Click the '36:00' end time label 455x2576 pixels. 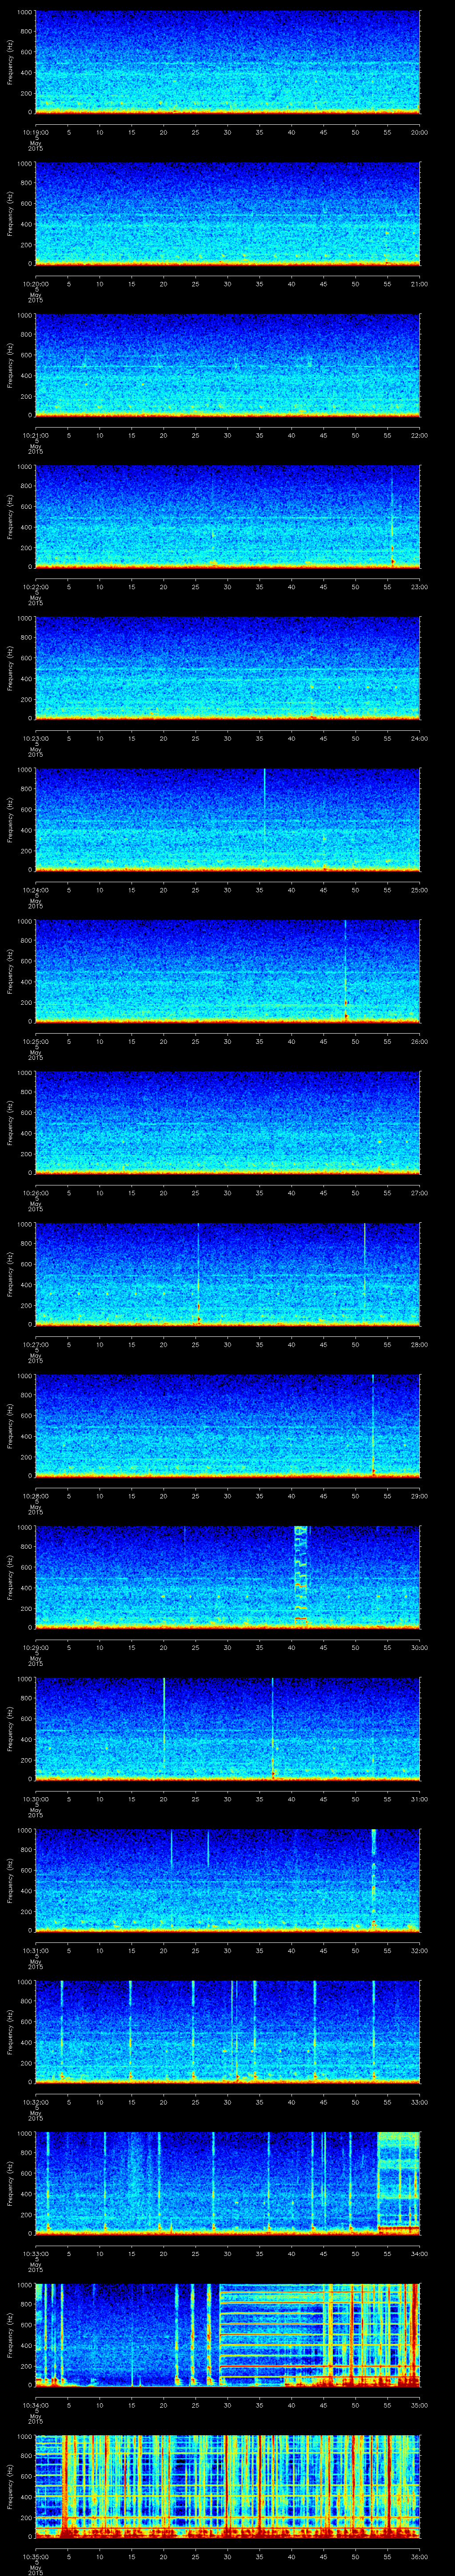419,2556
